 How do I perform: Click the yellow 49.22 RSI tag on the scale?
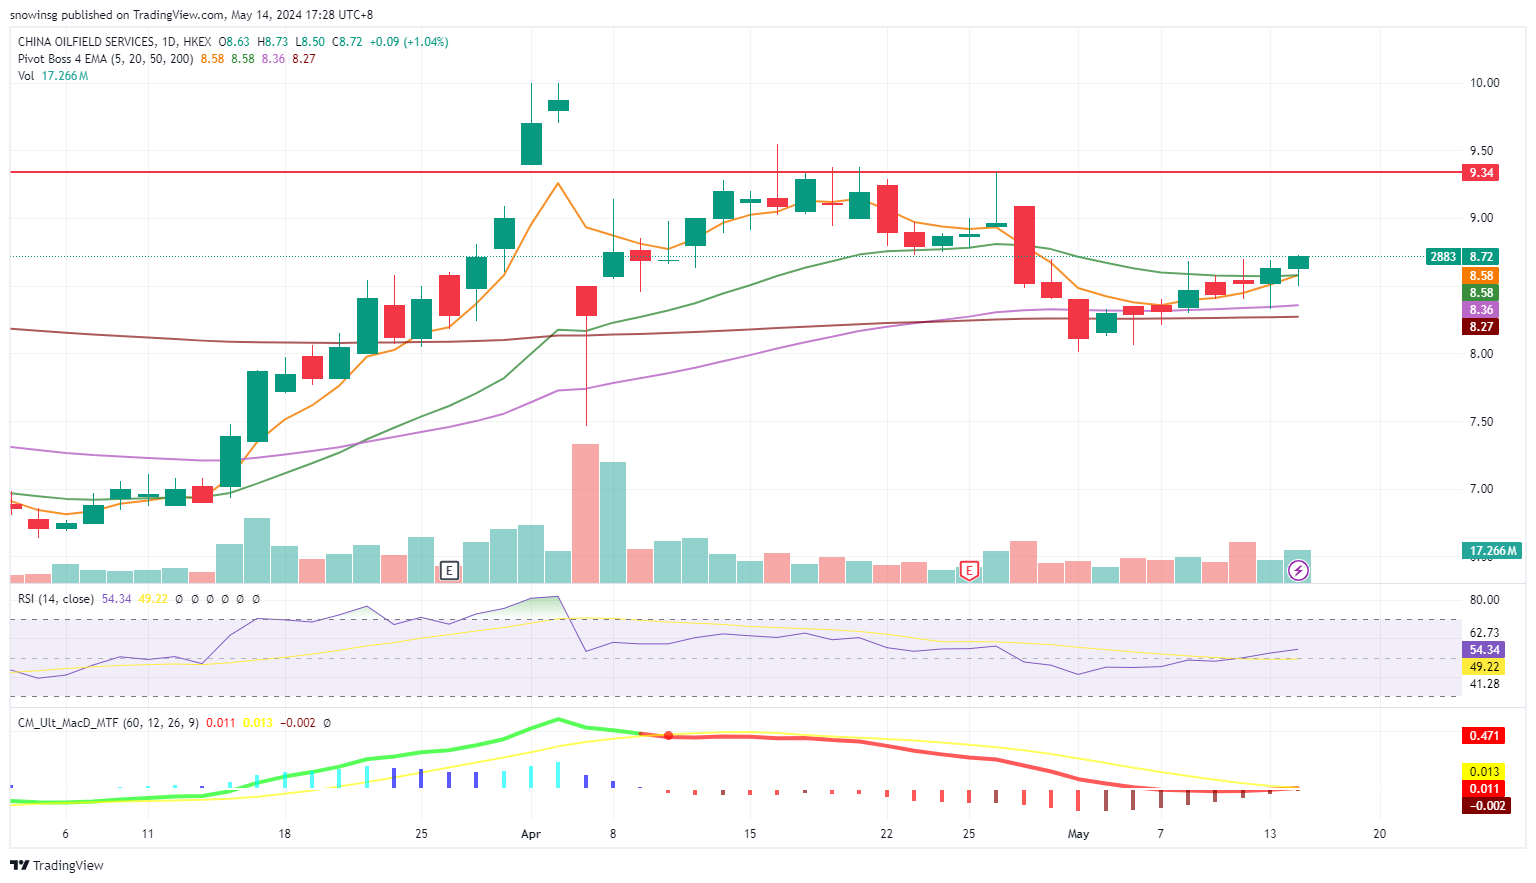[1484, 667]
